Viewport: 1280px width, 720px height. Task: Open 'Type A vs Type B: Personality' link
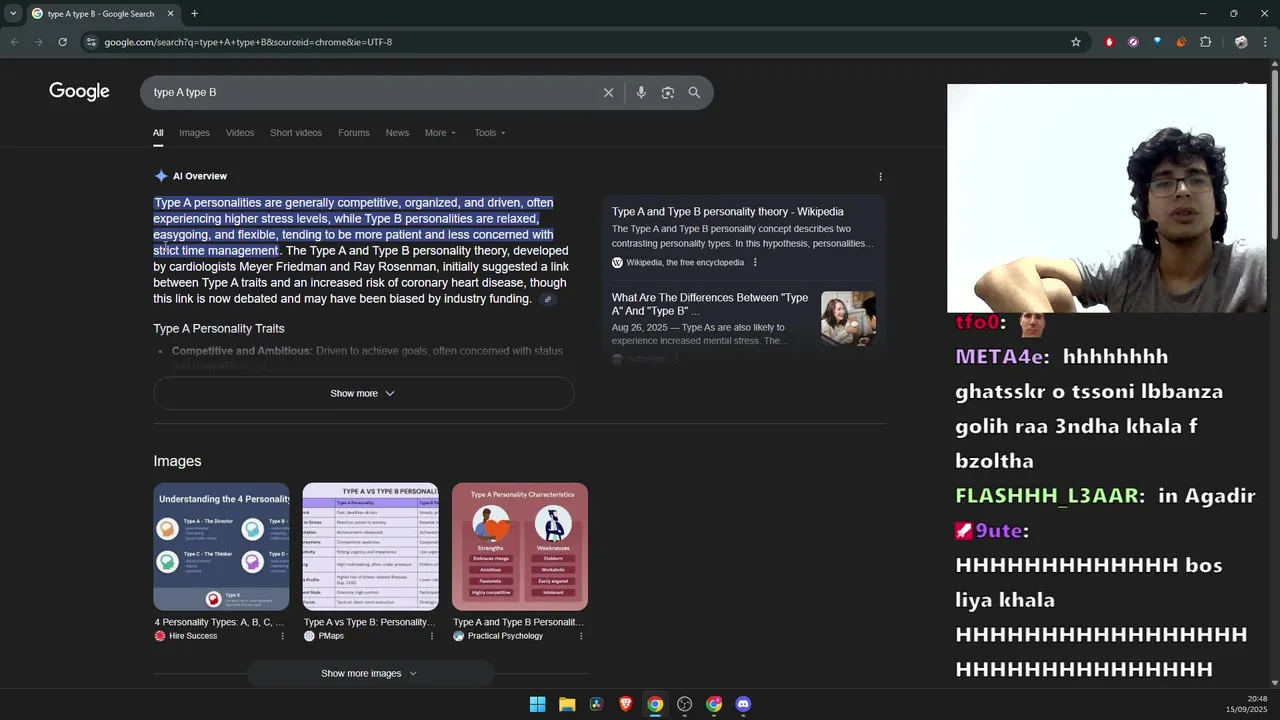pyautogui.click(x=369, y=622)
